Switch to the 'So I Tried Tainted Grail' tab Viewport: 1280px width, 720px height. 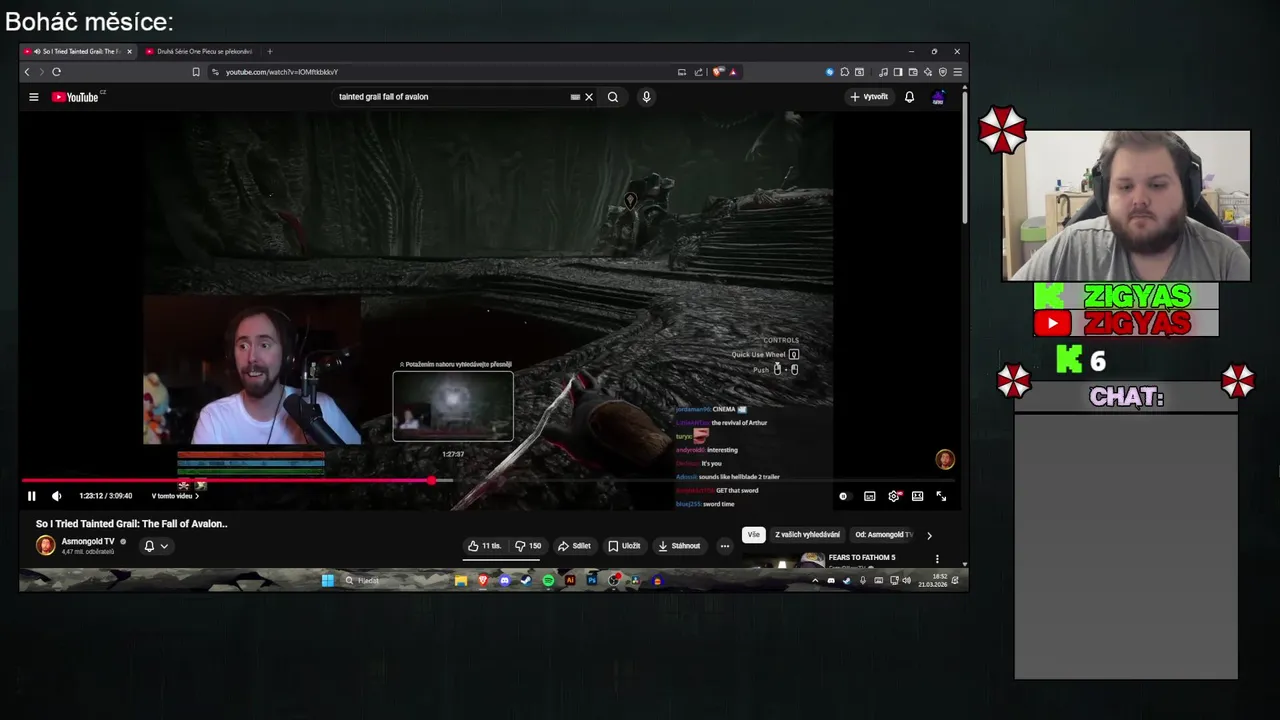pos(77,51)
